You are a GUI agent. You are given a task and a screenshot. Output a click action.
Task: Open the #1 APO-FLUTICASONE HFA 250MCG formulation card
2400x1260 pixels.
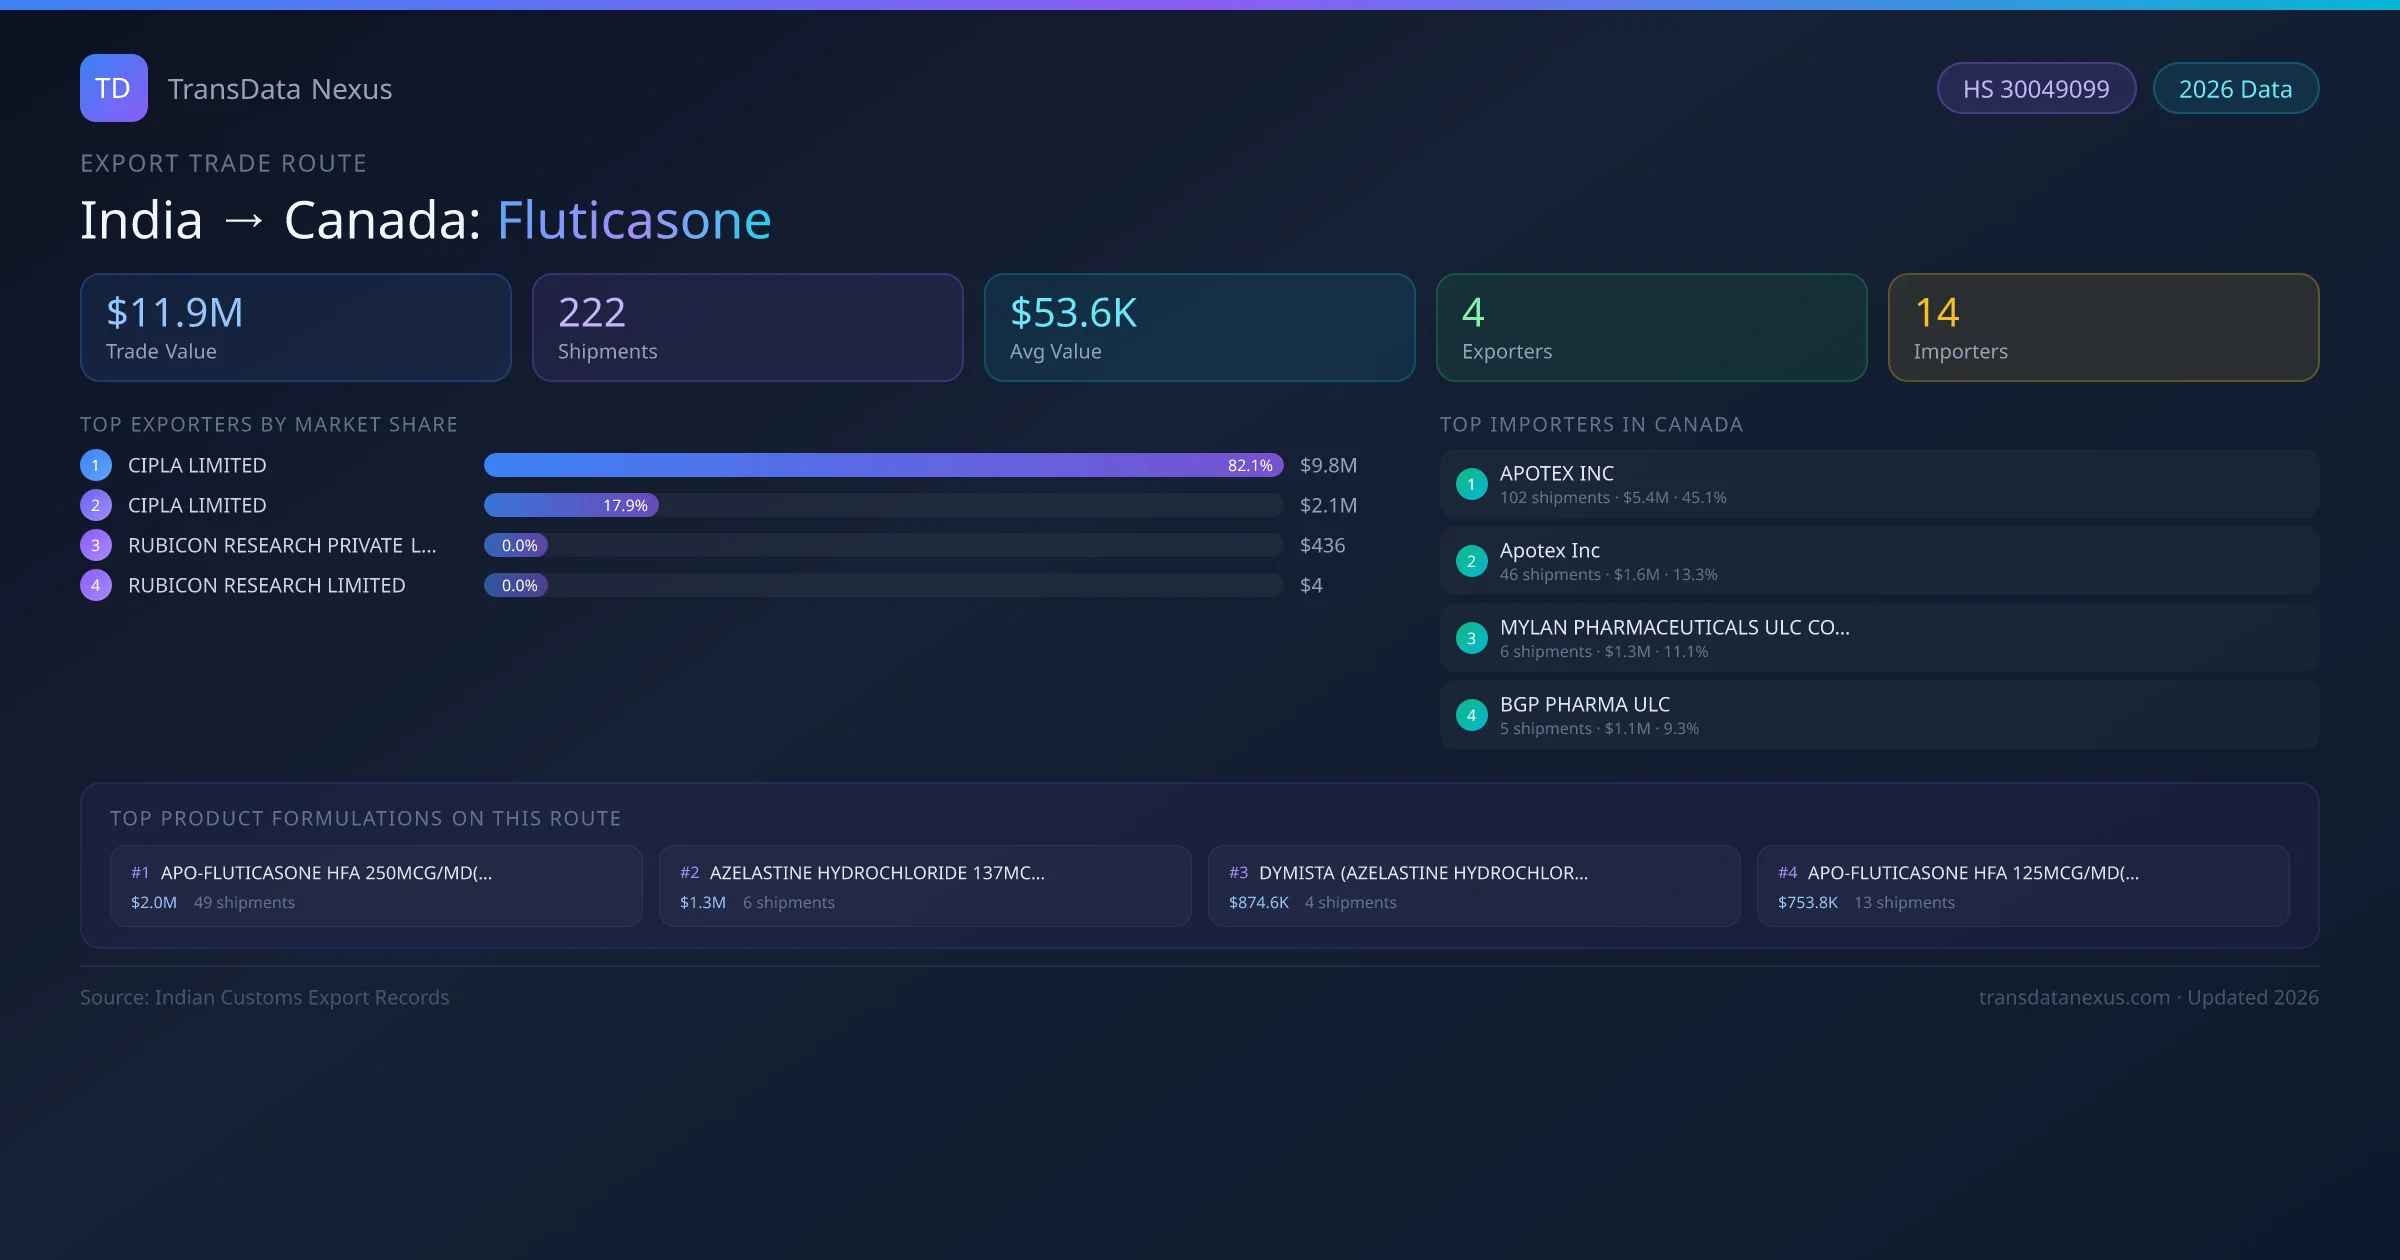coord(376,886)
